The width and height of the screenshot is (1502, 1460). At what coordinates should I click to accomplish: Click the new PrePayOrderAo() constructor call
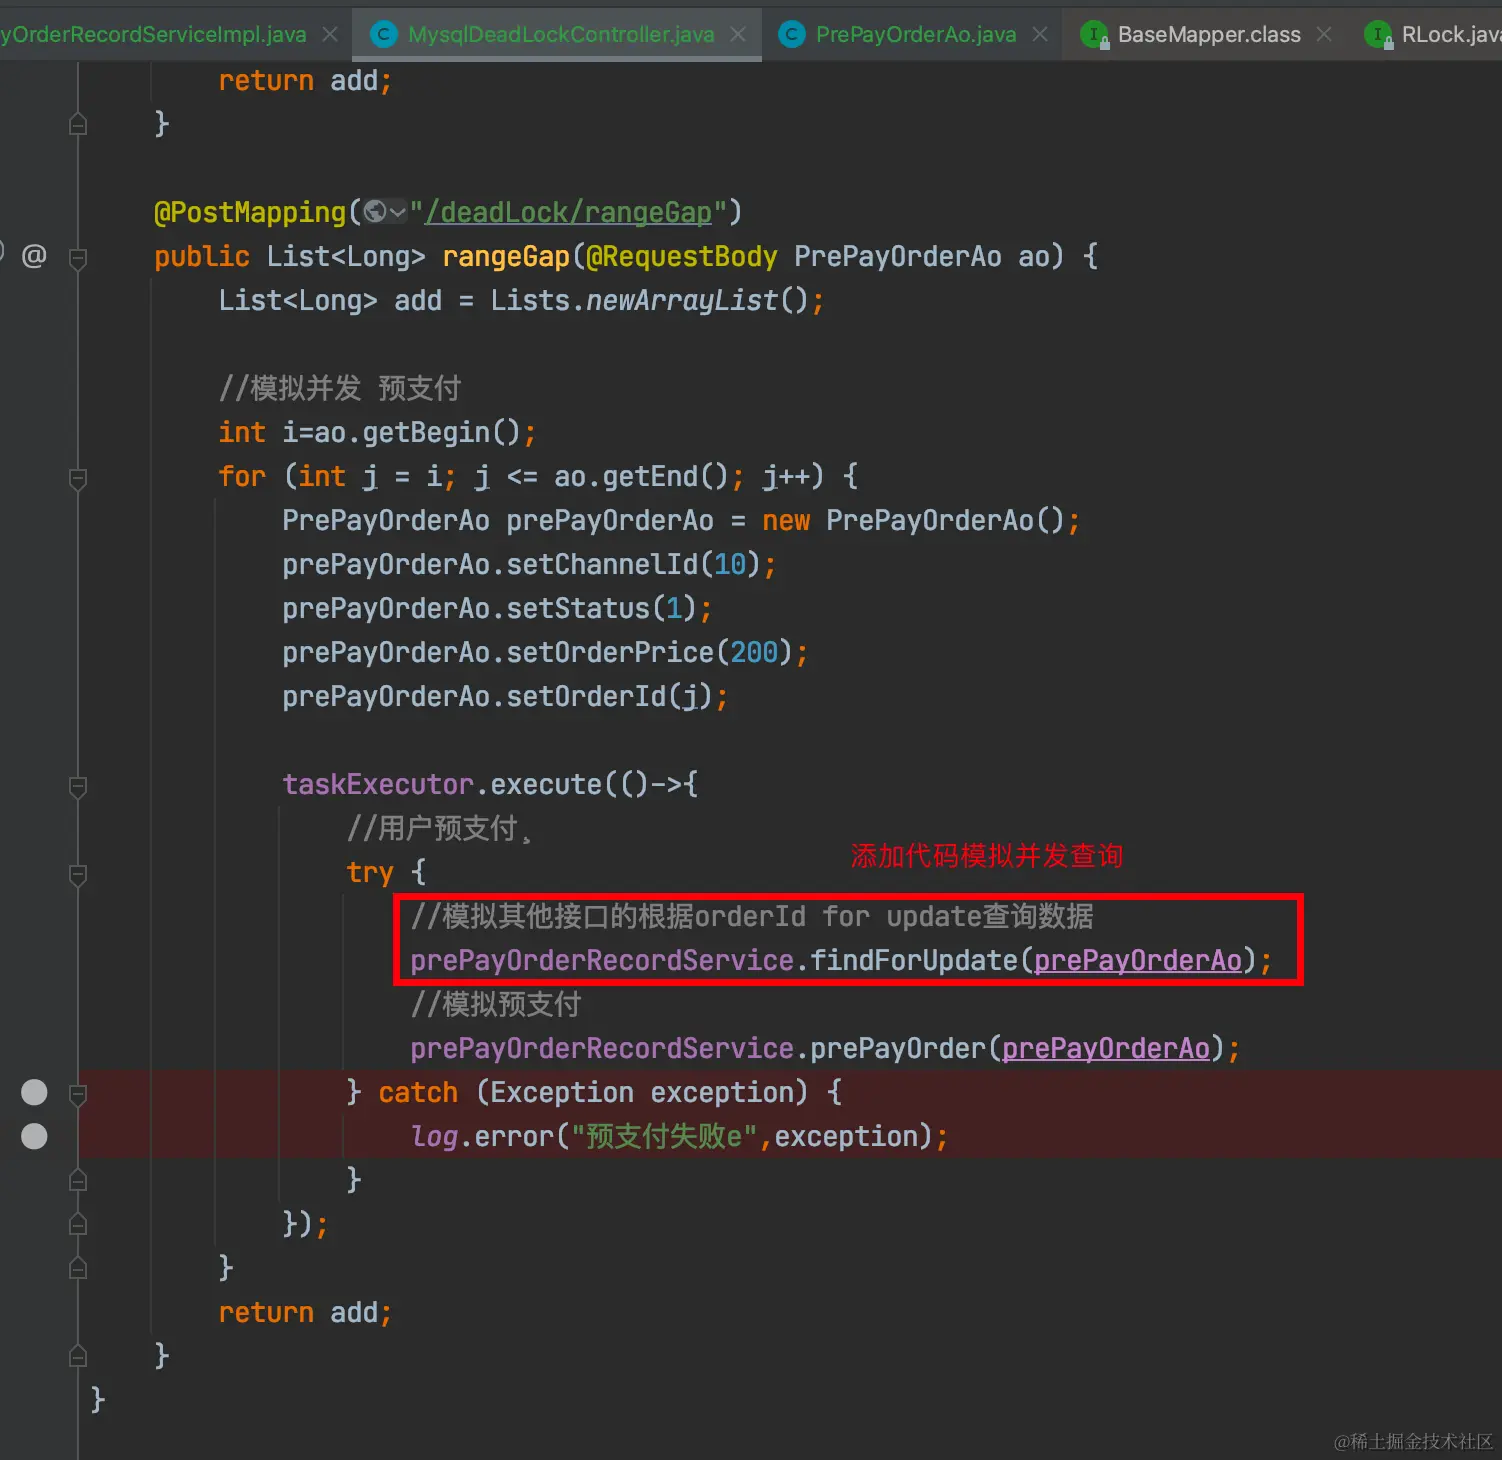coord(913,520)
